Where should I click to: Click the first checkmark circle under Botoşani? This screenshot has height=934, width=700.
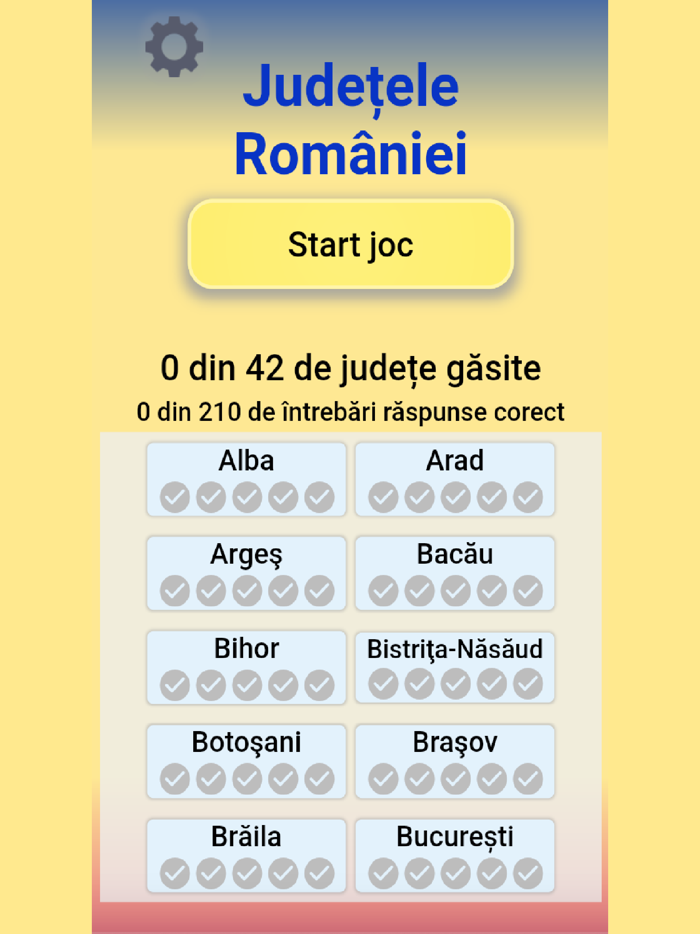point(176,778)
